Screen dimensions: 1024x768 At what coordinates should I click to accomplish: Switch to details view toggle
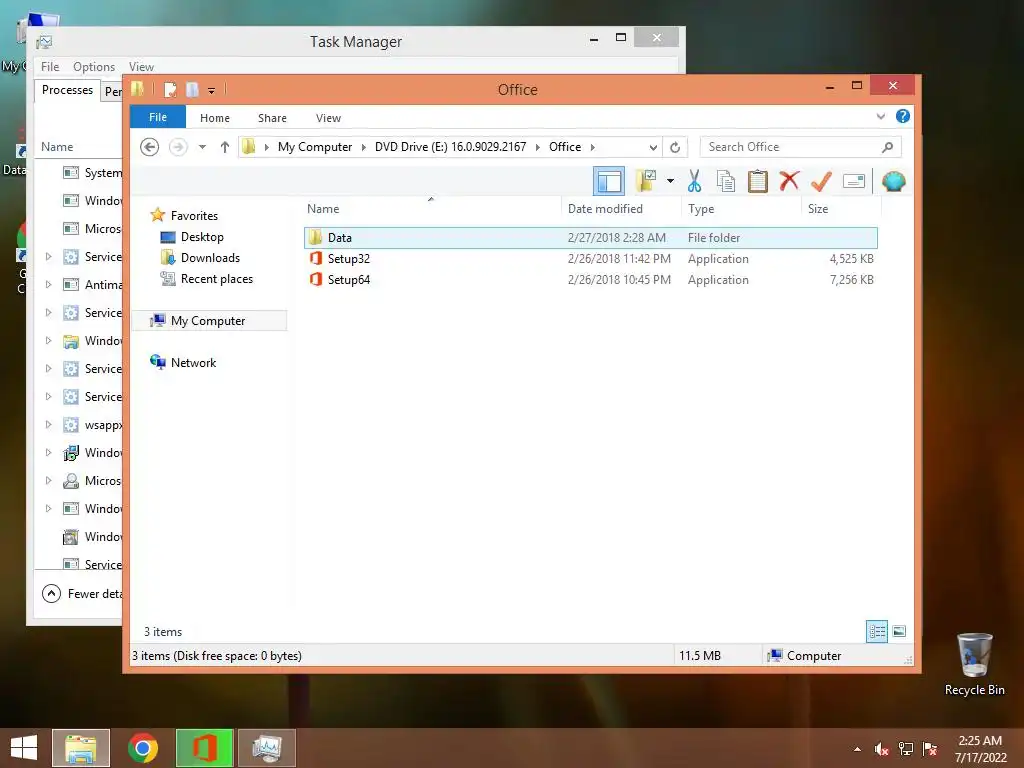(876, 631)
